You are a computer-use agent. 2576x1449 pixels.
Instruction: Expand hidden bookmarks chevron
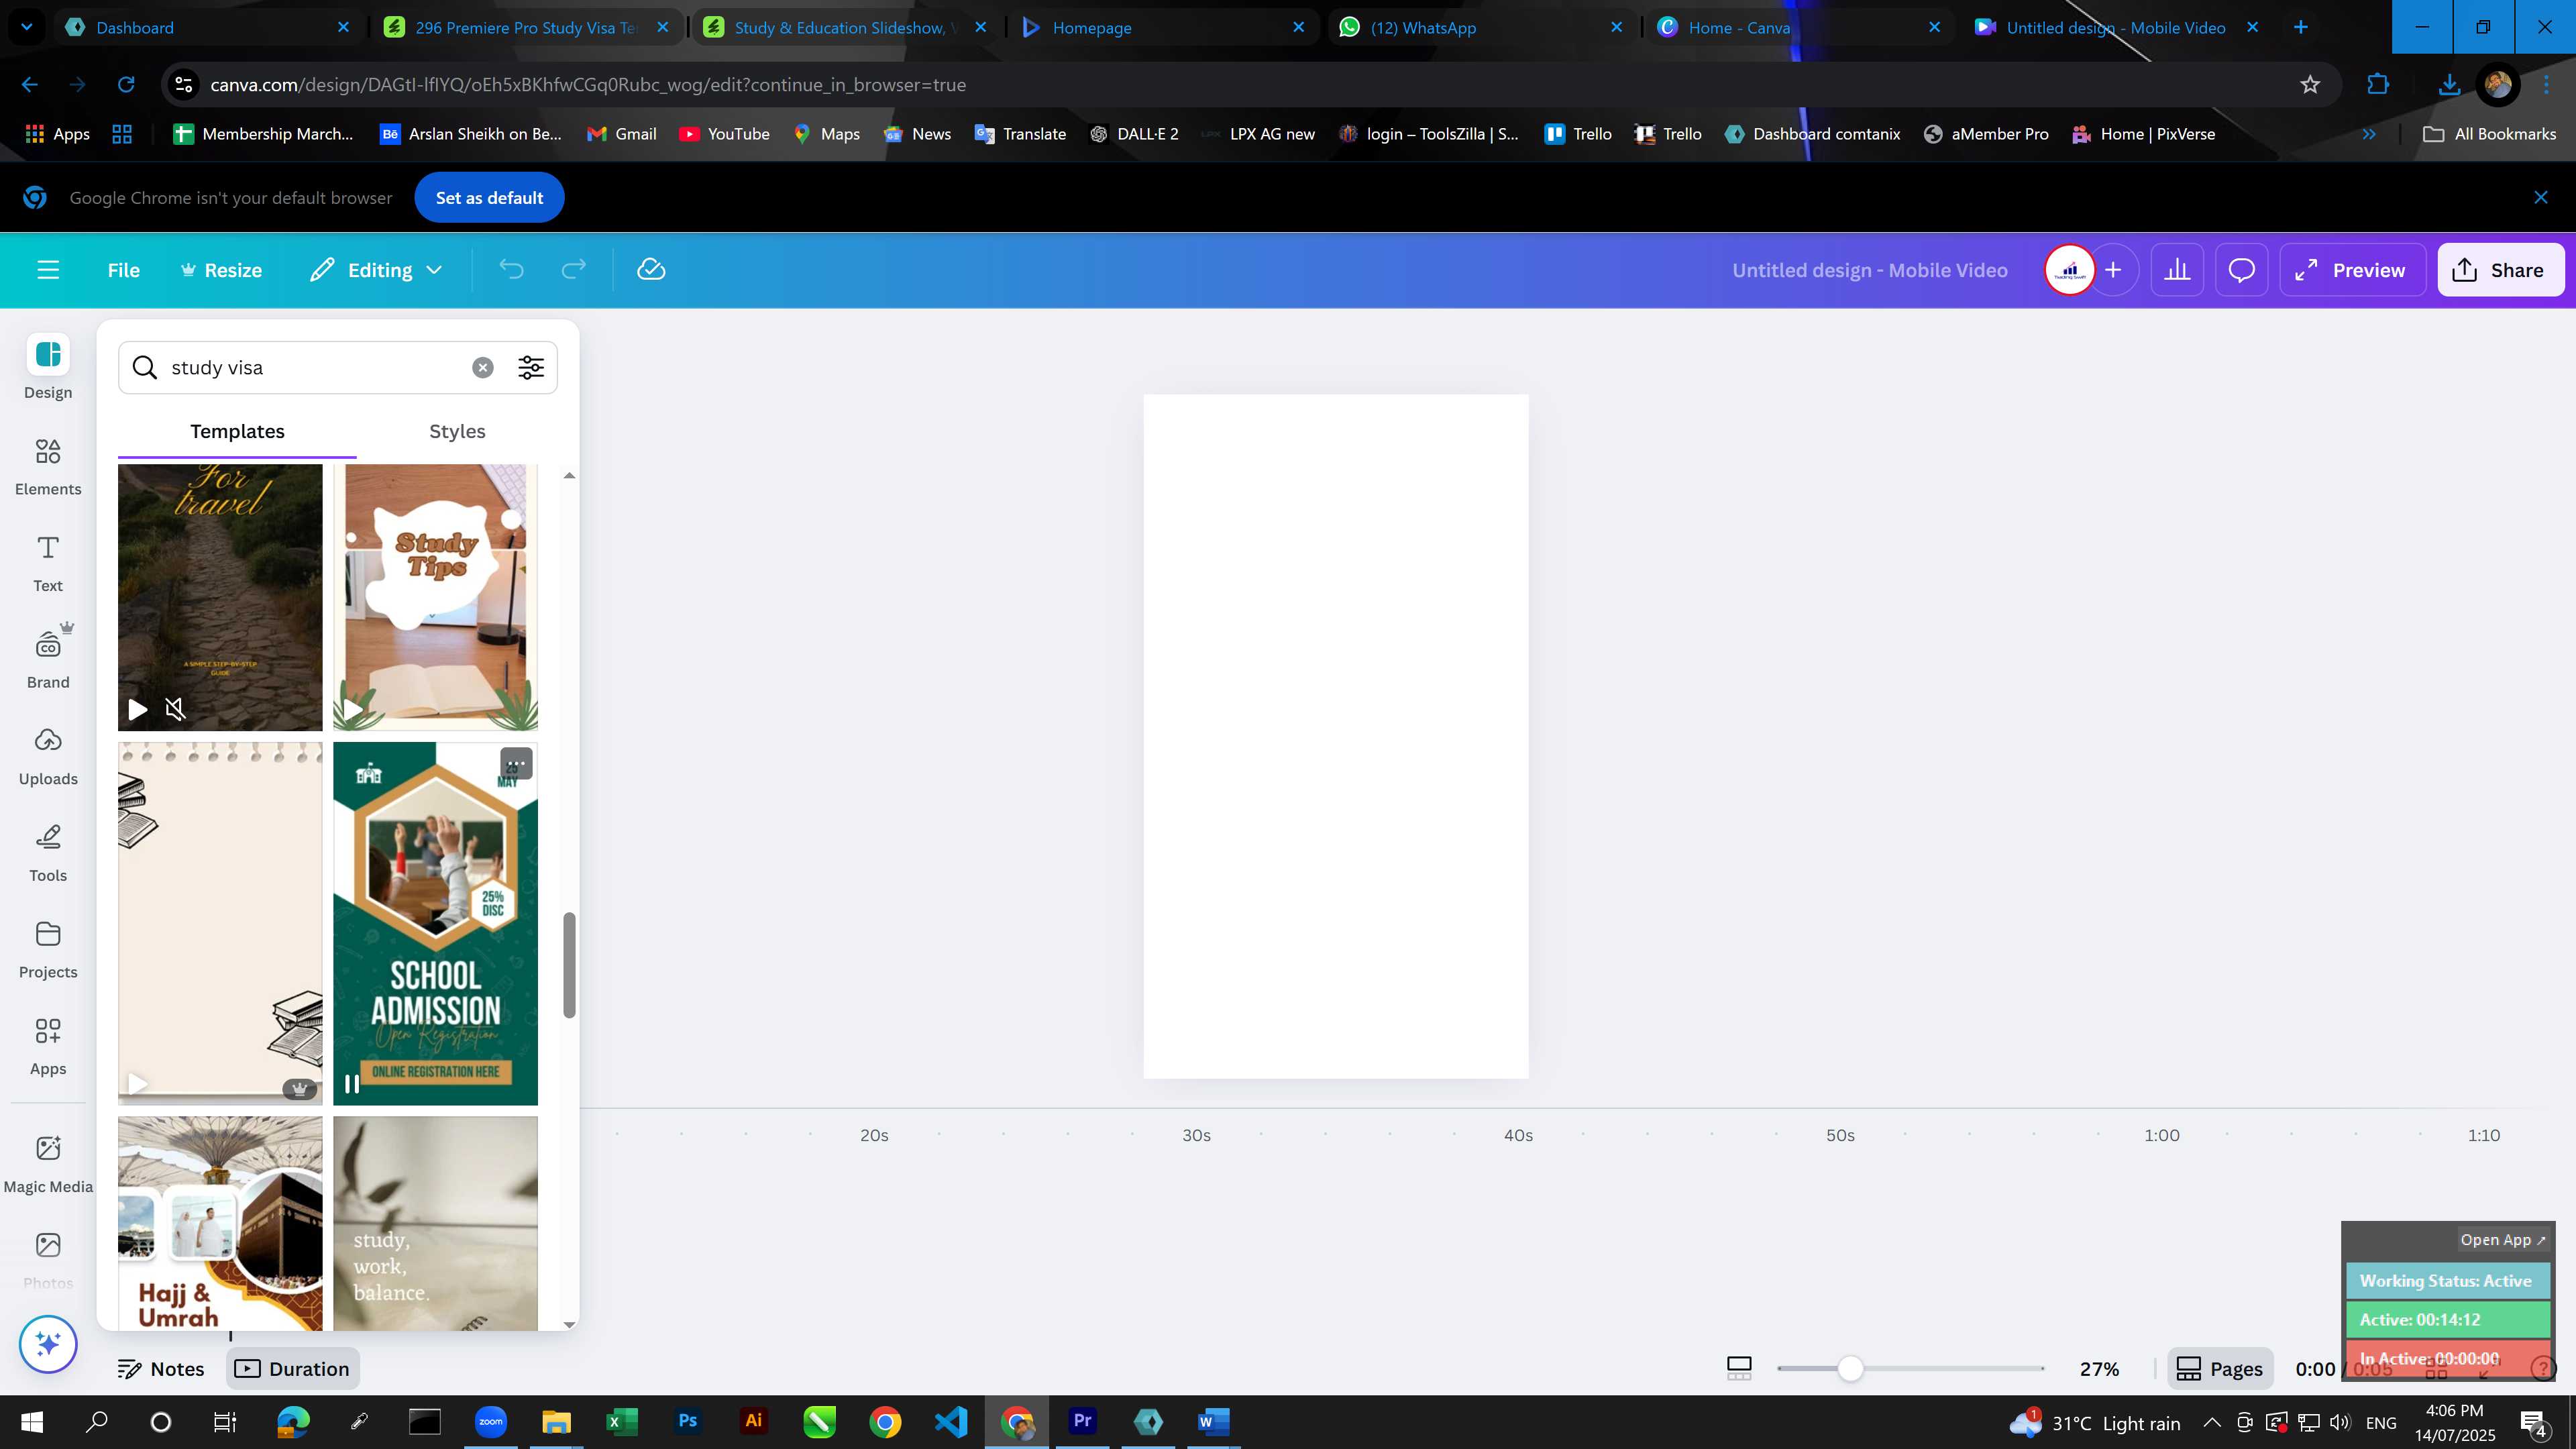(x=2369, y=134)
